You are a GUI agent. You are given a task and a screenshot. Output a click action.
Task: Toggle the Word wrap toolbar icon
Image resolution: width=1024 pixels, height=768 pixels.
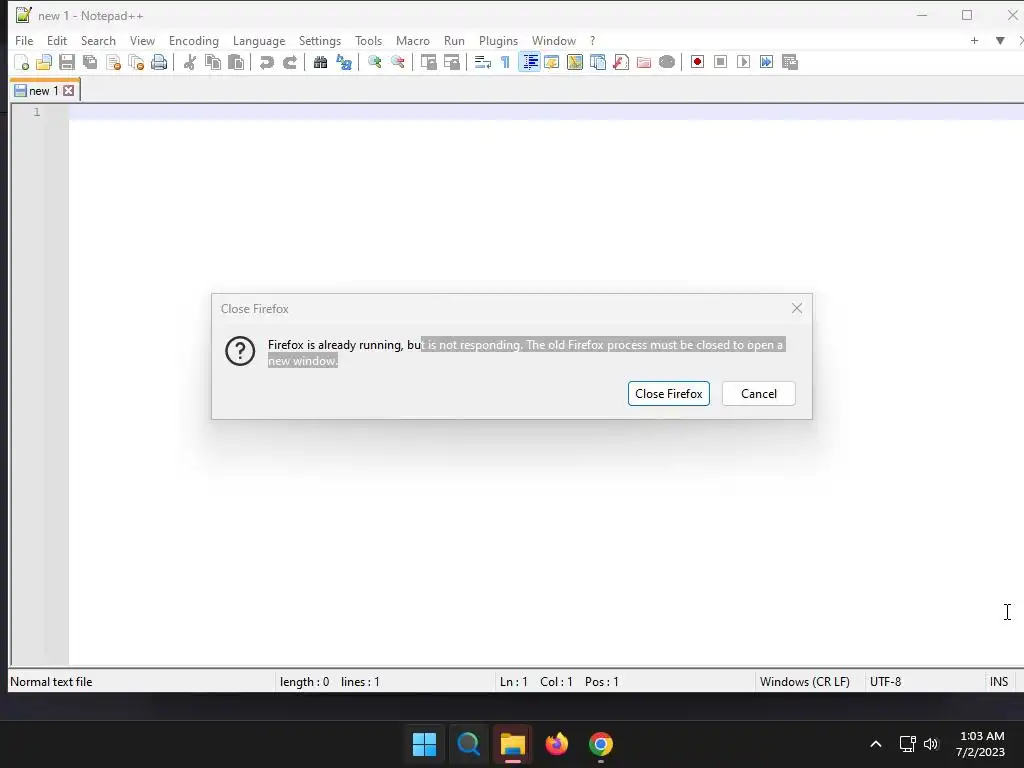pos(483,62)
